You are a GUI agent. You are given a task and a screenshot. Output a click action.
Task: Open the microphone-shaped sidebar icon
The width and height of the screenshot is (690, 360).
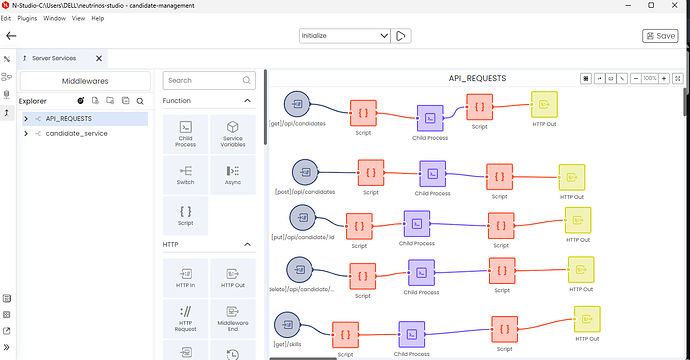7,95
